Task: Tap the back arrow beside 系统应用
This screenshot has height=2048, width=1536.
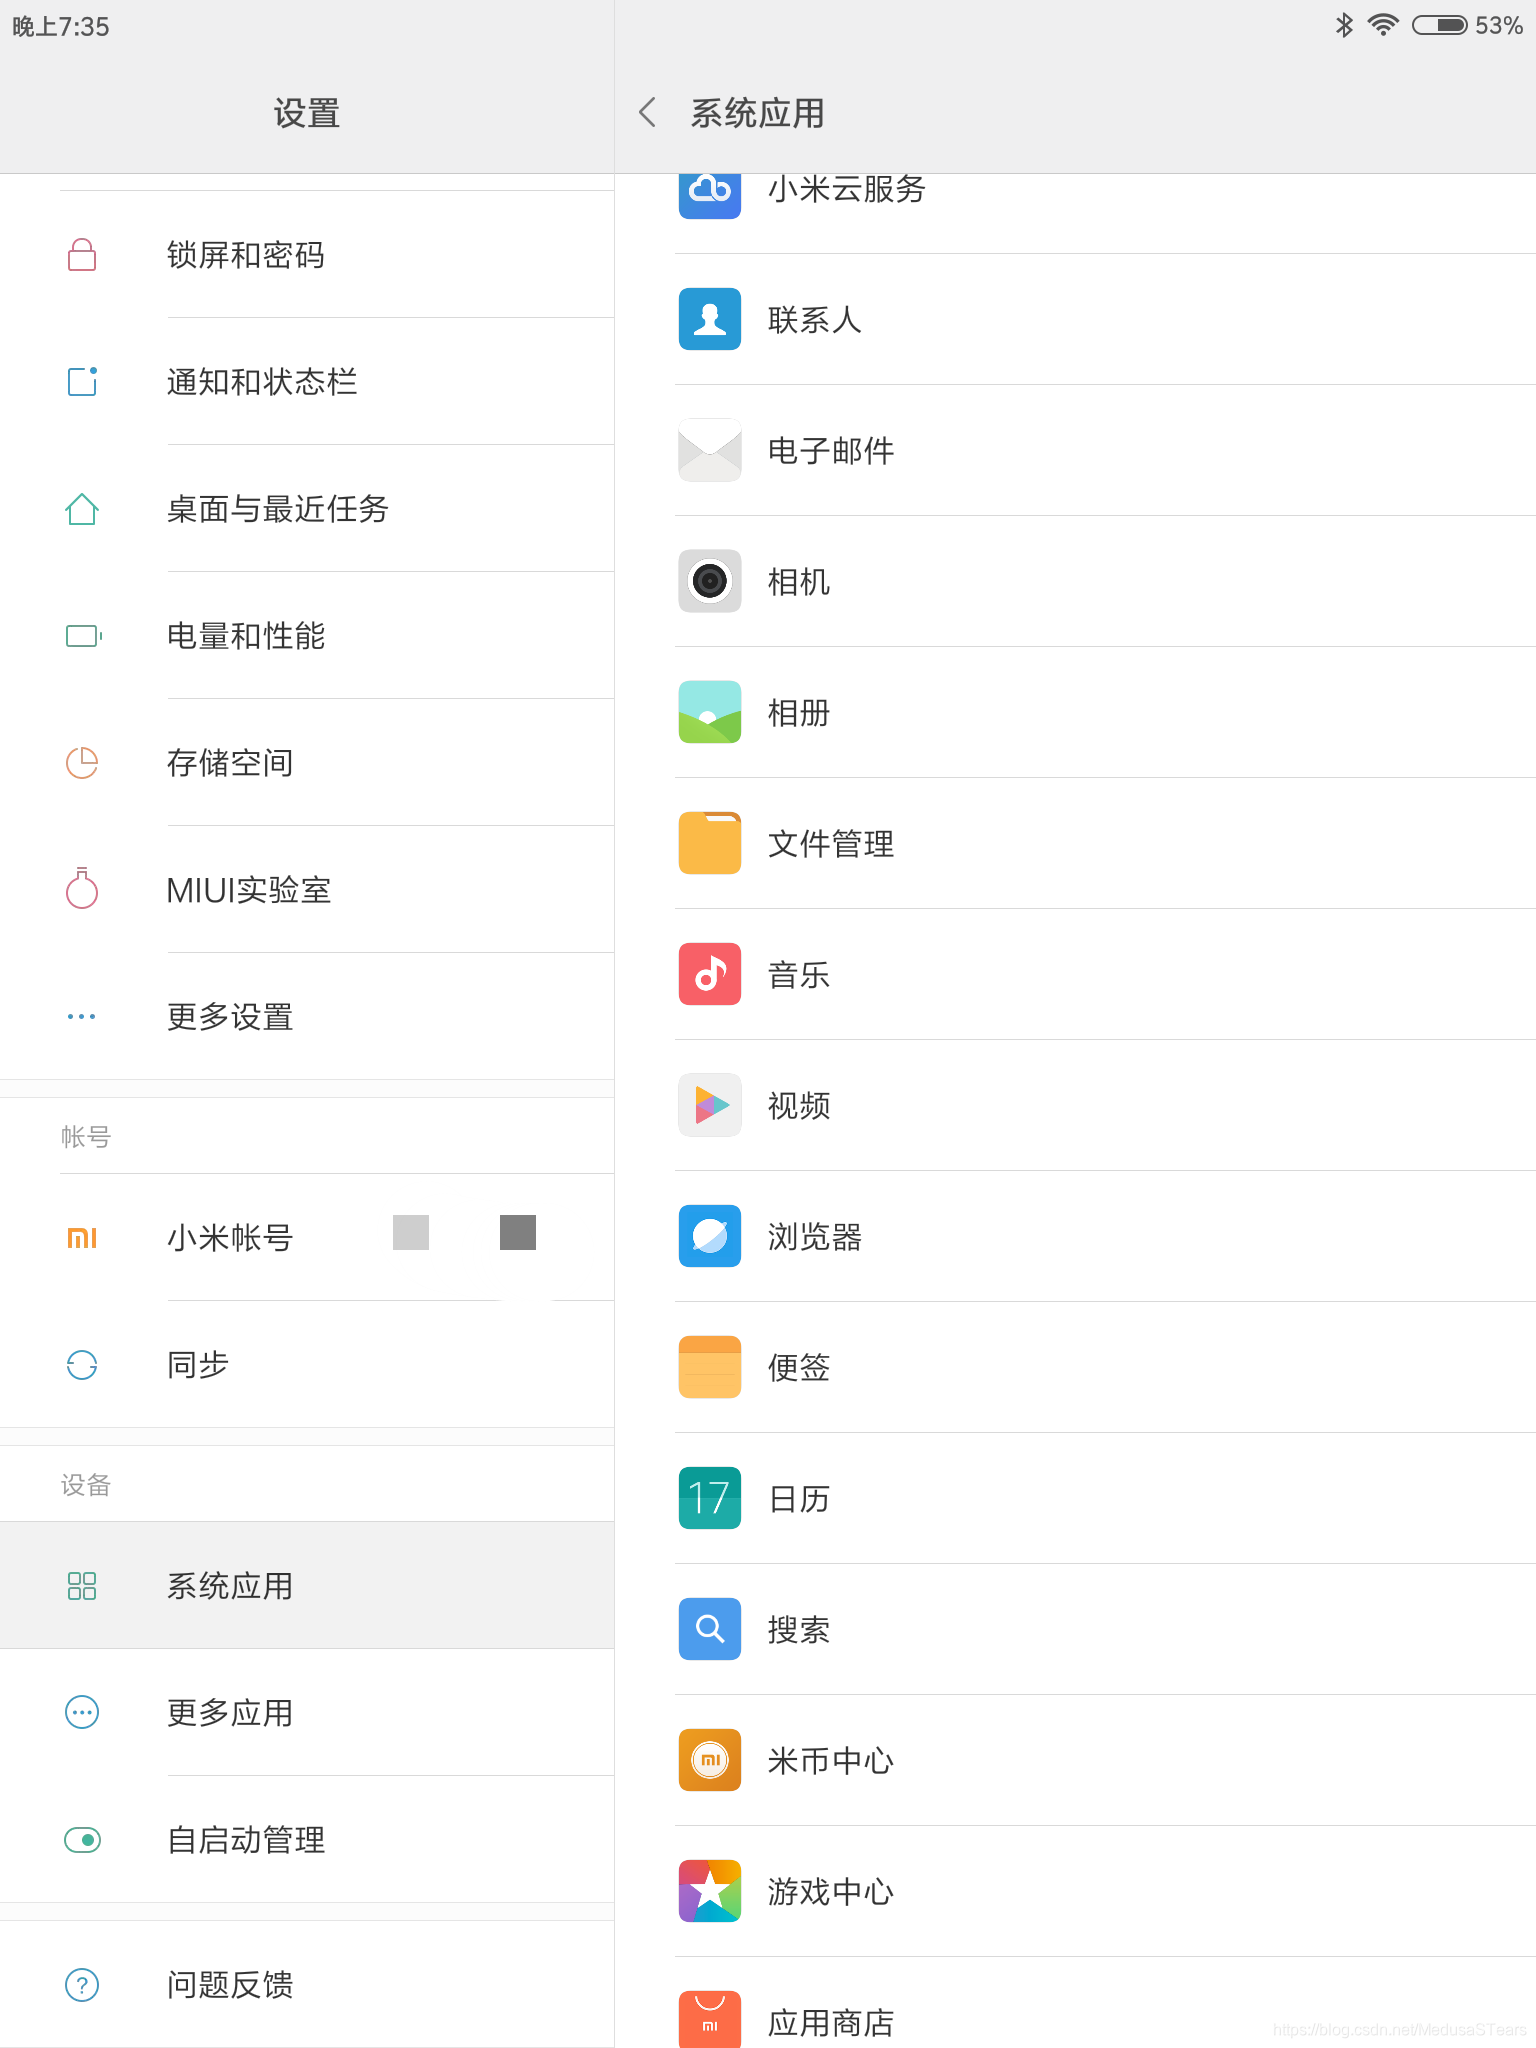Action: pos(648,113)
